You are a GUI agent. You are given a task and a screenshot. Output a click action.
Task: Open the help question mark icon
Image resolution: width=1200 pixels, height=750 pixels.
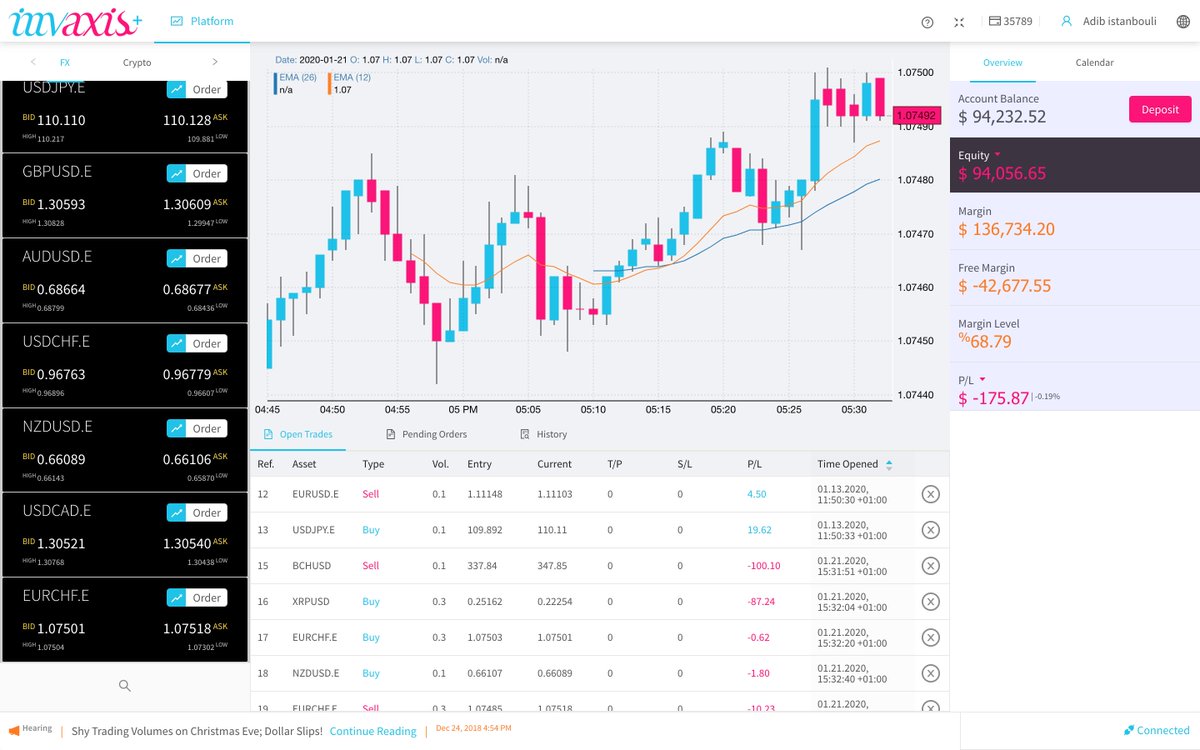(927, 22)
